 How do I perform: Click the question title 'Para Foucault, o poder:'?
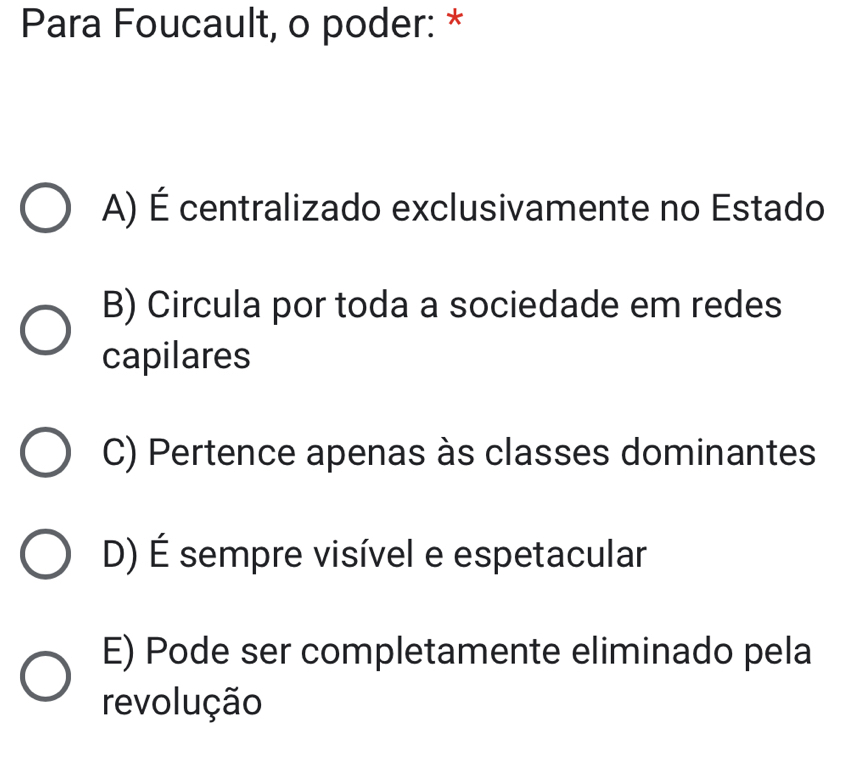pos(228,24)
